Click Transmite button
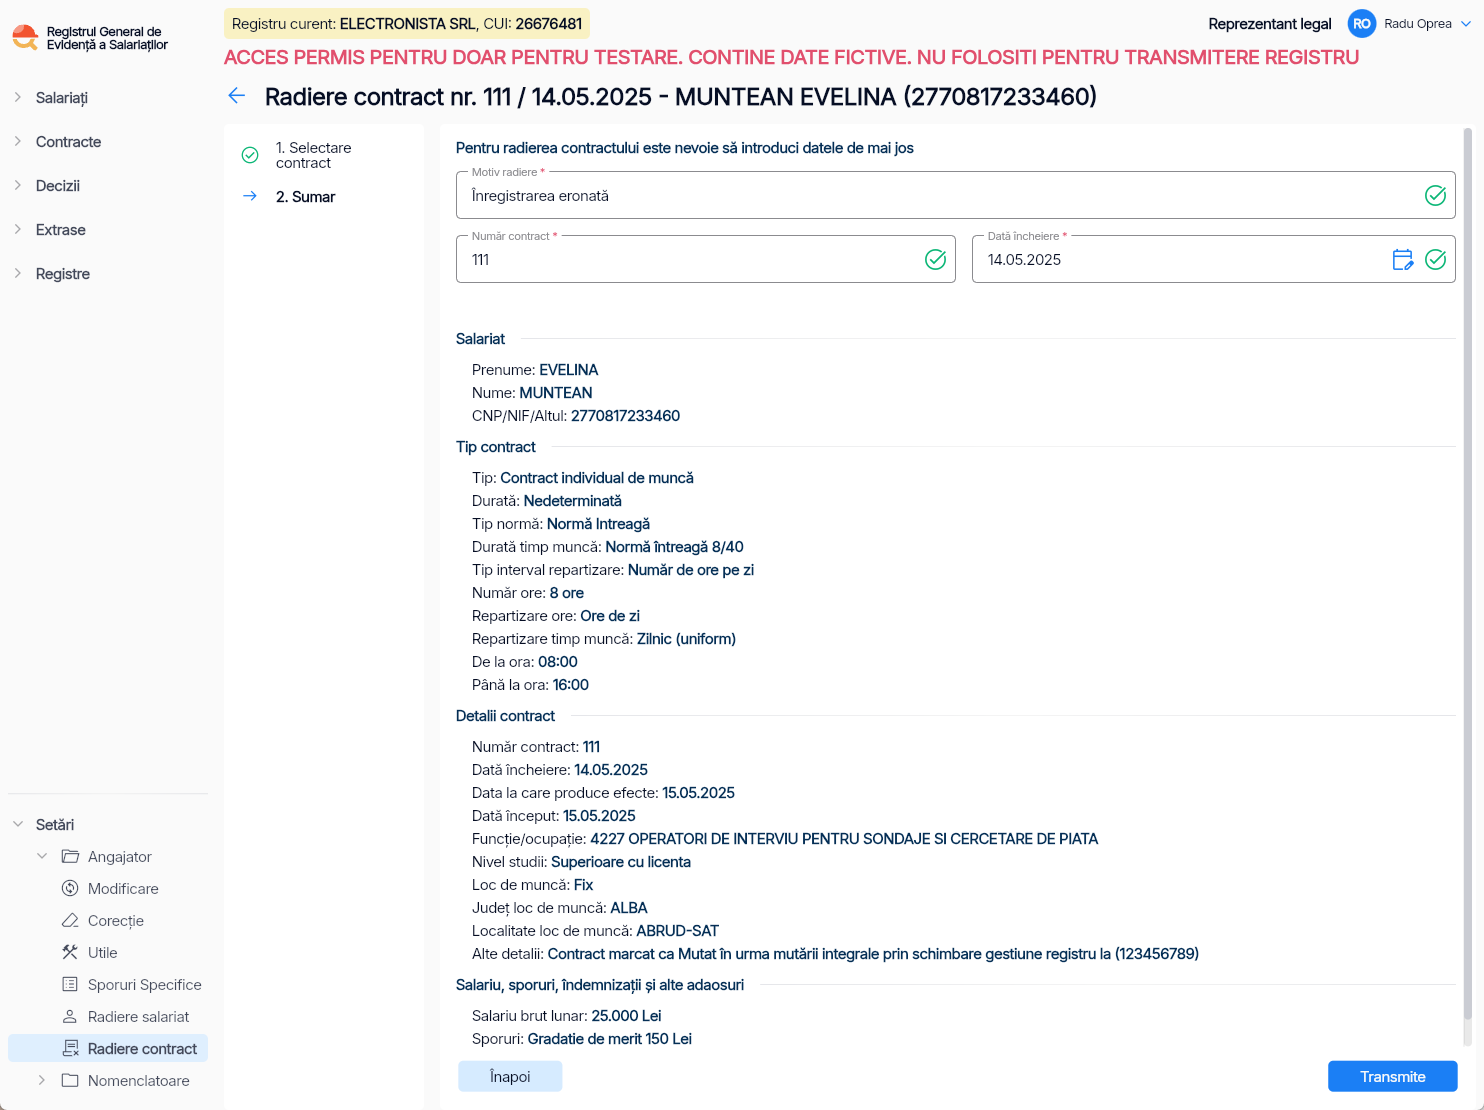The width and height of the screenshot is (1484, 1110). (x=1392, y=1076)
